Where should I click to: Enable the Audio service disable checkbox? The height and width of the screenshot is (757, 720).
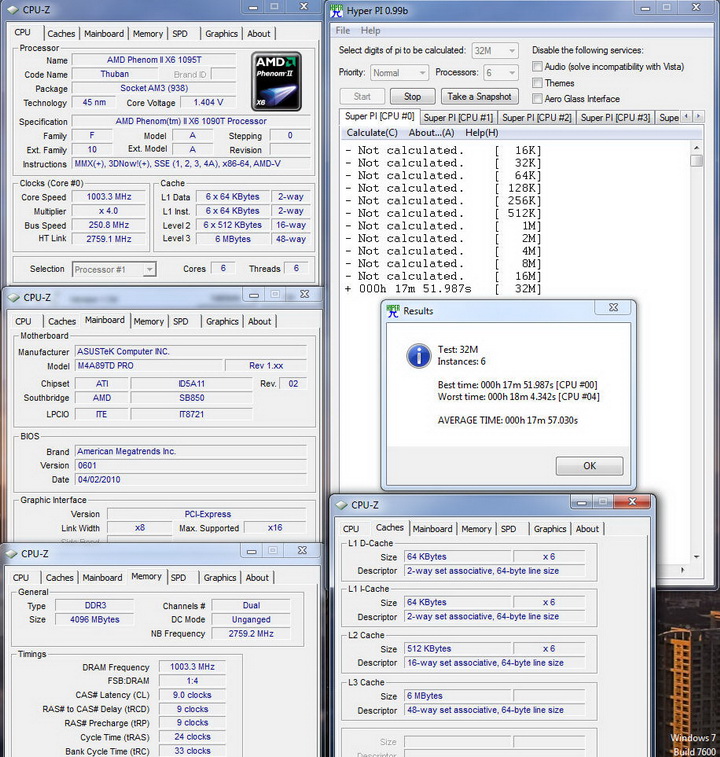537,66
